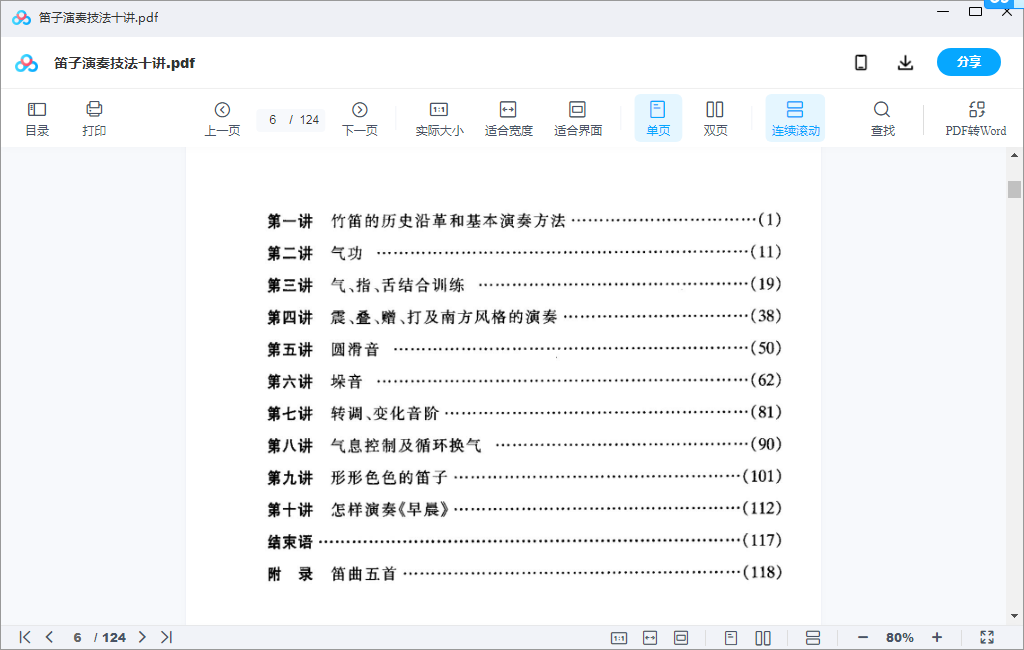Viewport: 1024px width, 650px height.
Task: Click the blue 分享 share button
Action: tap(968, 62)
